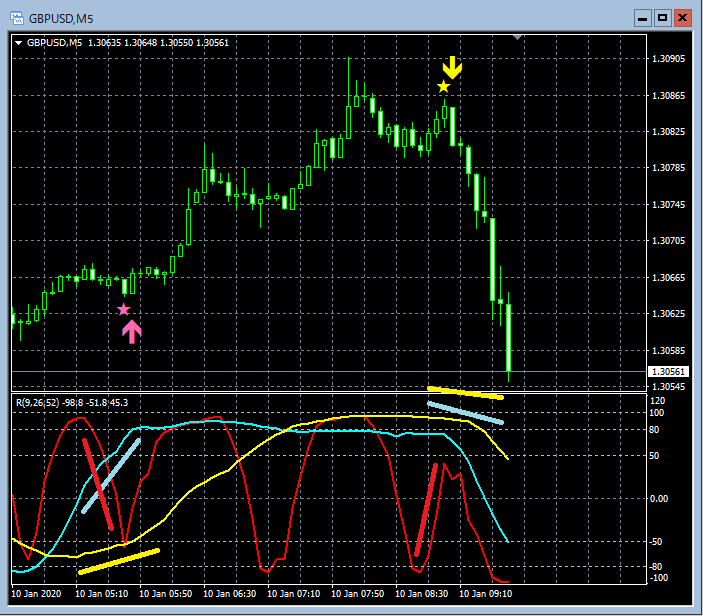Image resolution: width=703 pixels, height=616 pixels.
Task: Click the 10 Jan 09:10 time label
Action: 486,594
